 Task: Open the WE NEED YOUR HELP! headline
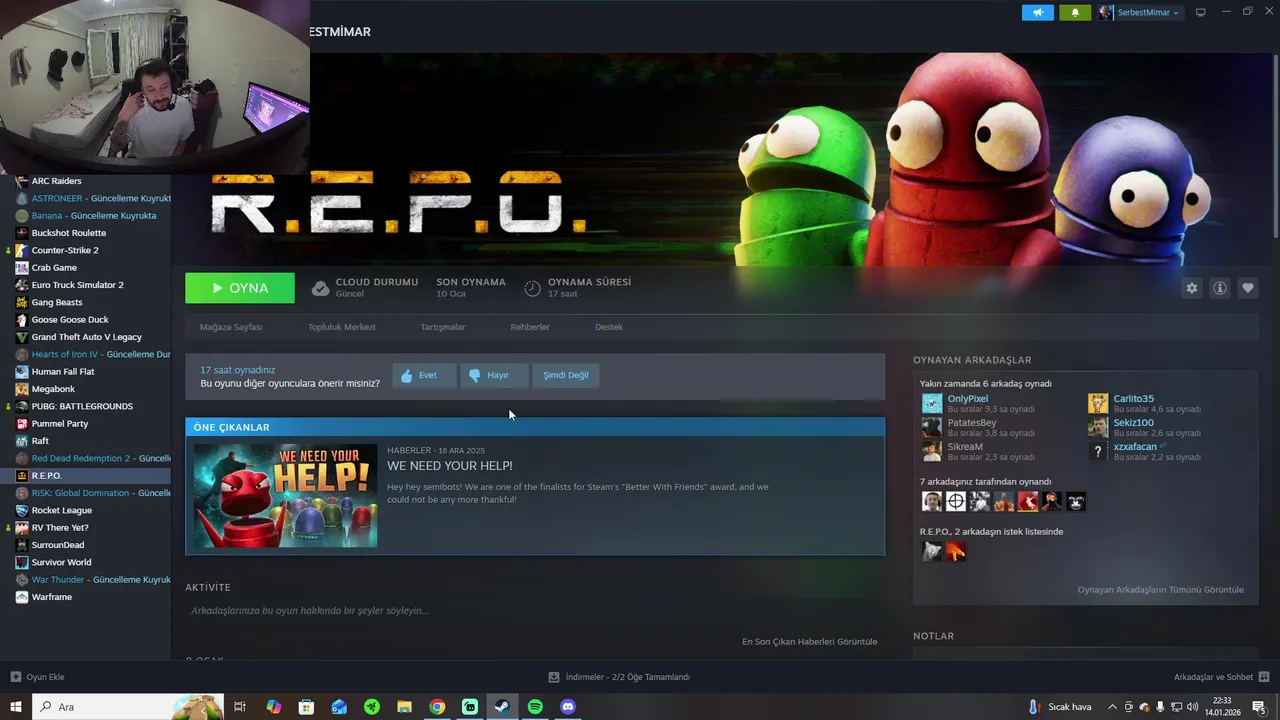[450, 466]
